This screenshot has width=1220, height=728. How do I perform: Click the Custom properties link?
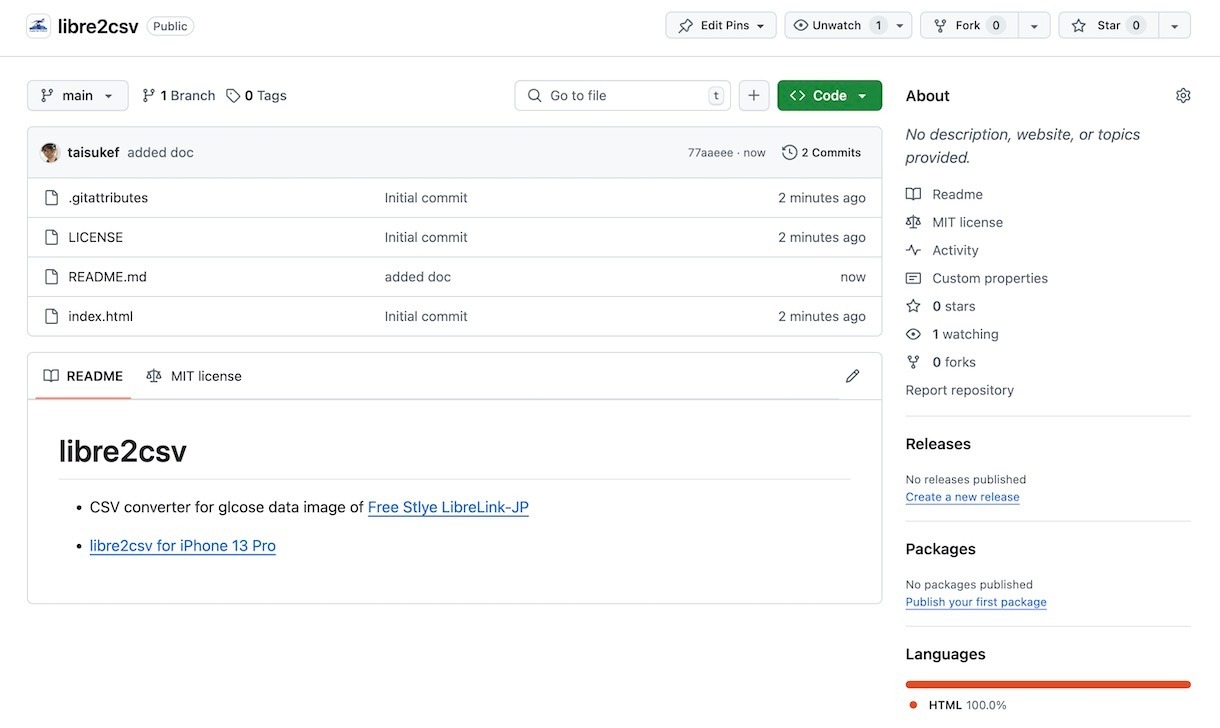coord(990,278)
